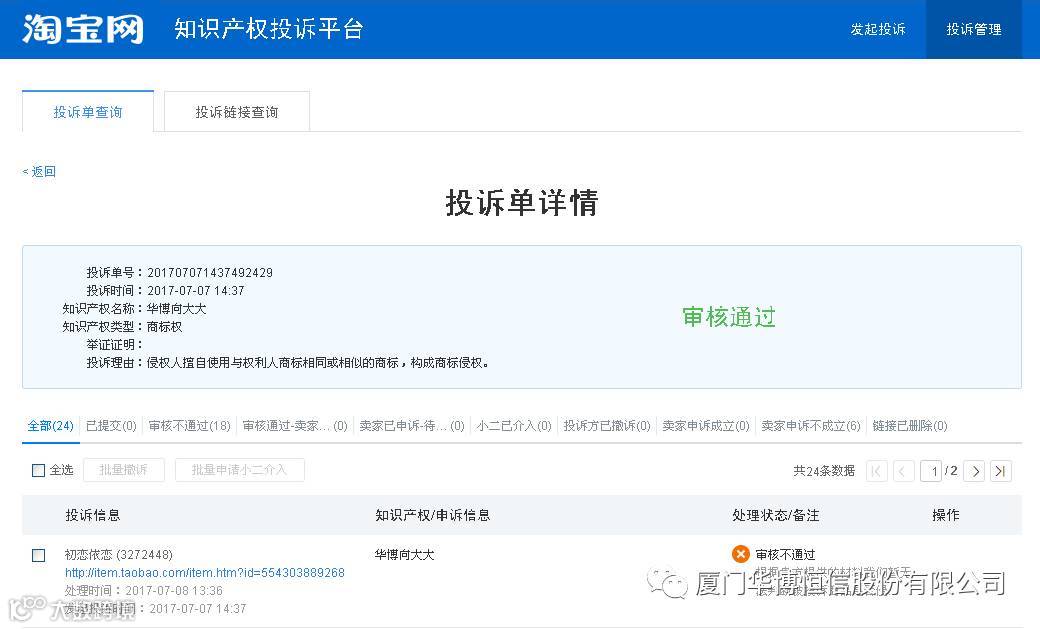Viewport: 1040px width, 629px height.
Task: Select the 卖家已申诉-待…(0) filter tab
Action: (x=412, y=426)
